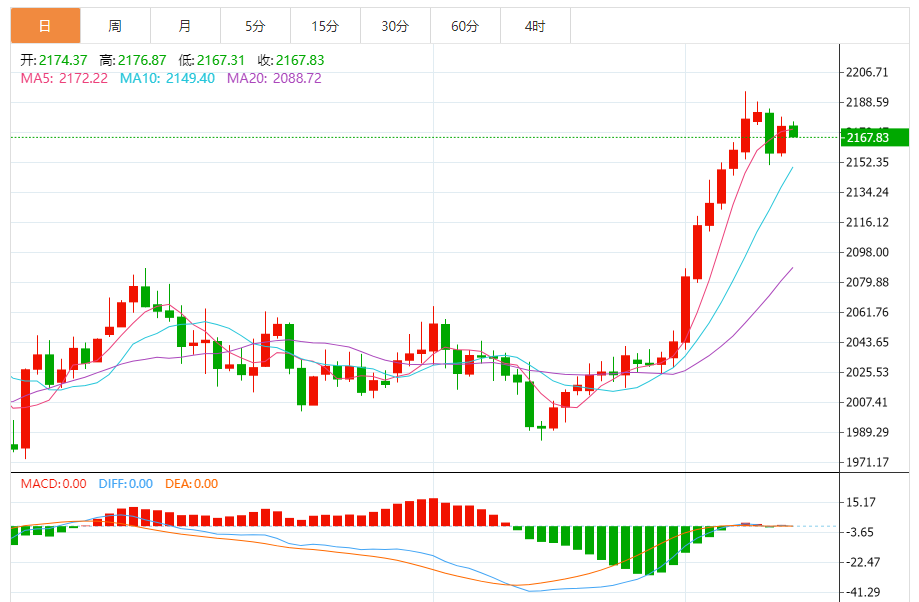Viewport: 919px width, 602px height.
Task: Click the DIFF:0.00 indicator label
Action: pos(125,484)
